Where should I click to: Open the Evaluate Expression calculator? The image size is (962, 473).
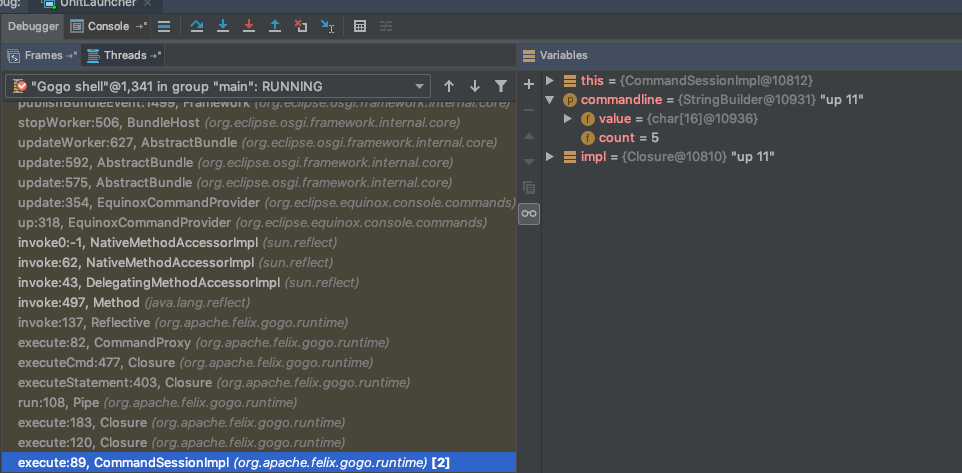click(x=360, y=27)
